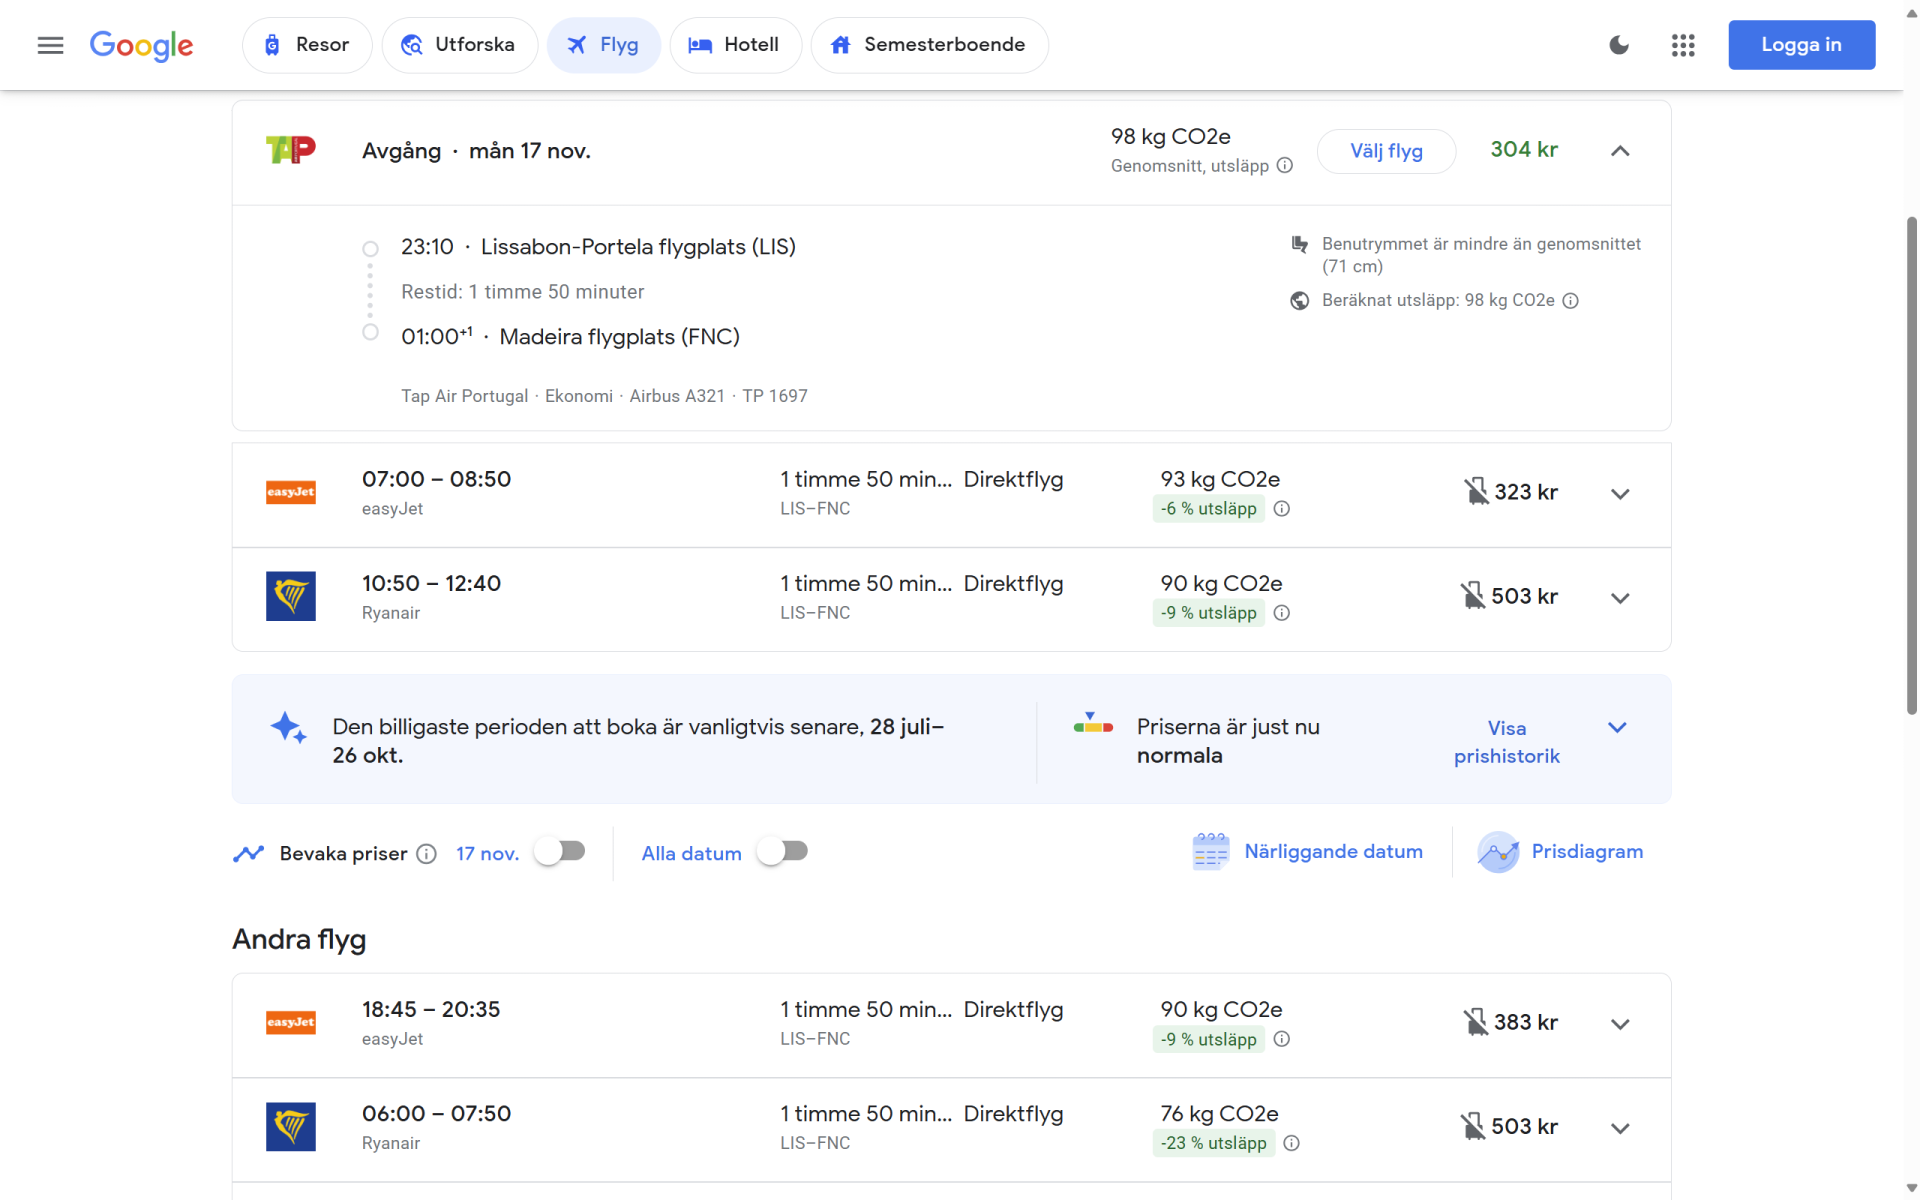1920x1200 pixels.
Task: Expand the price history chevron
Action: tap(1617, 728)
